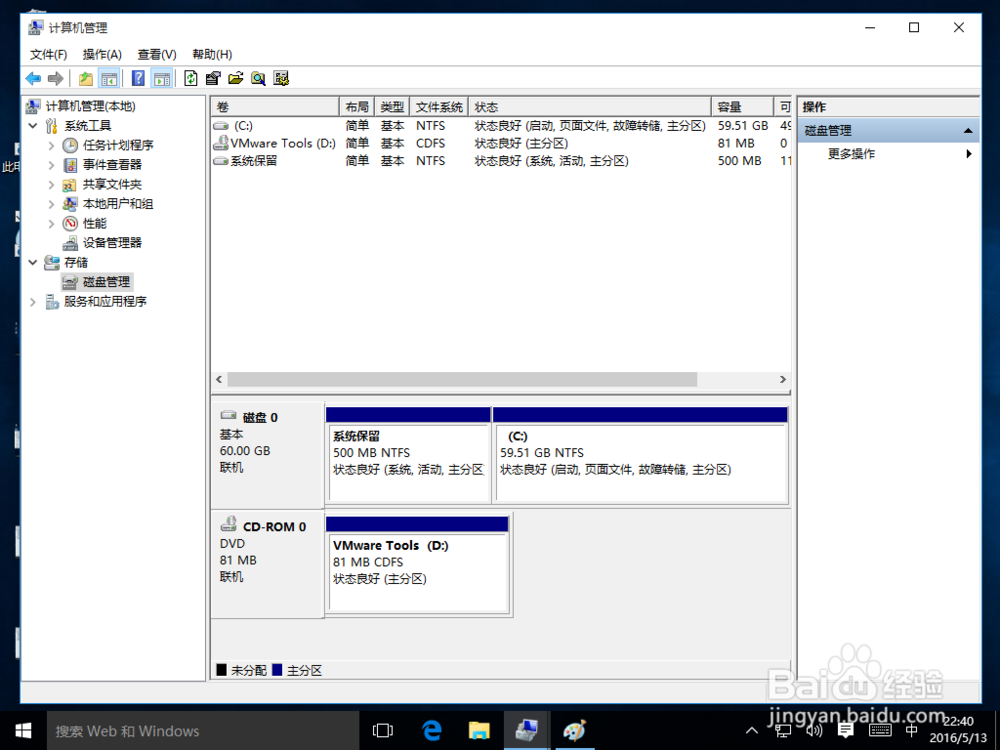
Task: Expand Local Users and Groups (本地用户和组) branch
Action: click(x=52, y=204)
